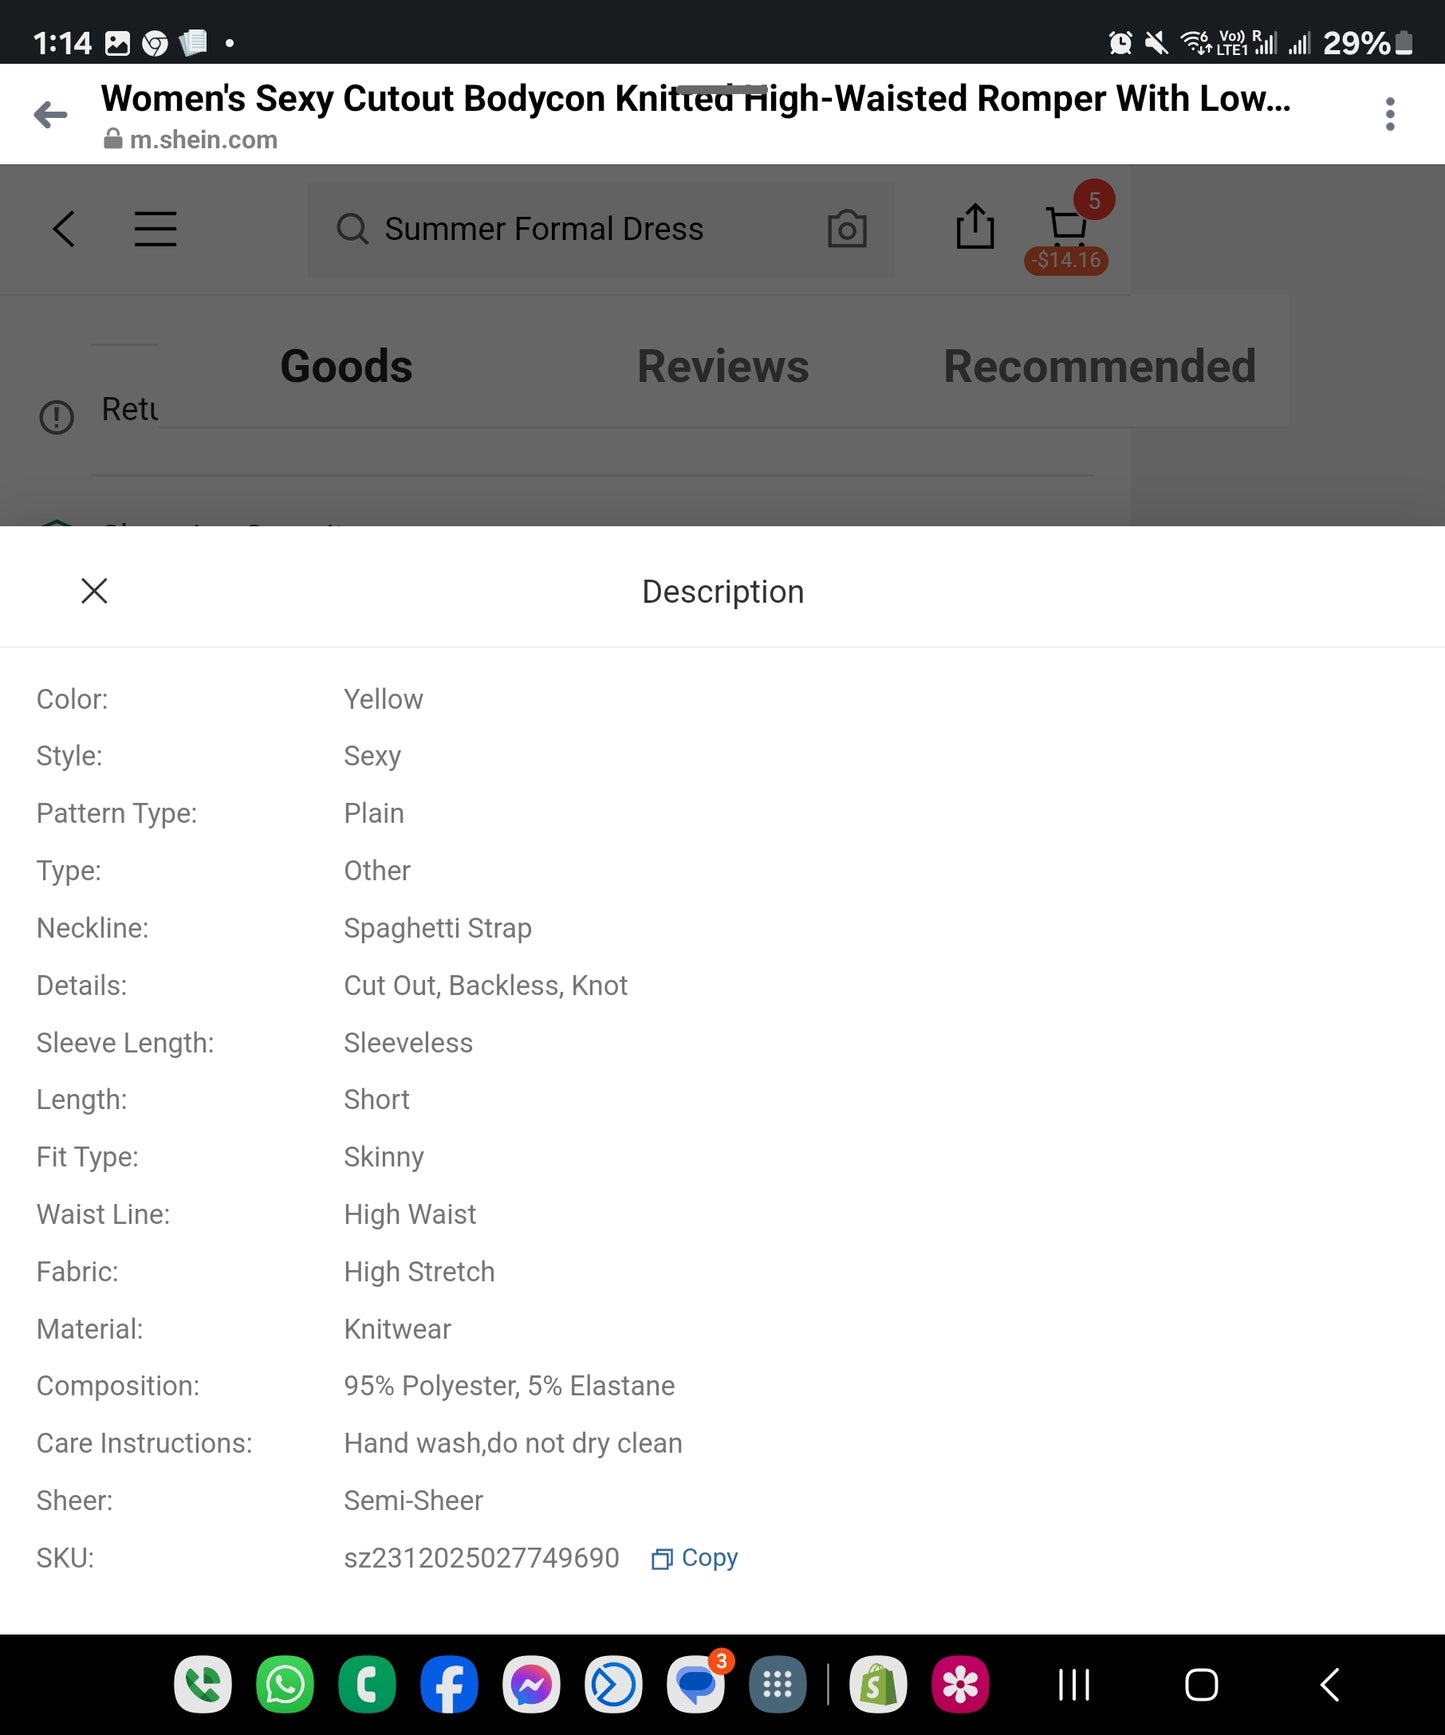The height and width of the screenshot is (1735, 1445).
Task: Open recent apps navigation button
Action: point(1074,1685)
